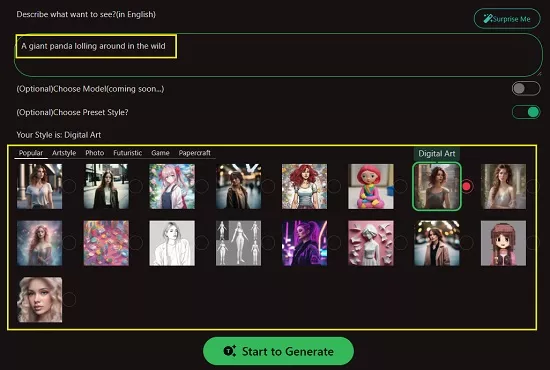Select radio button beside anime girl thumbnail
Screen dimensions: 550x370
tap(202, 186)
